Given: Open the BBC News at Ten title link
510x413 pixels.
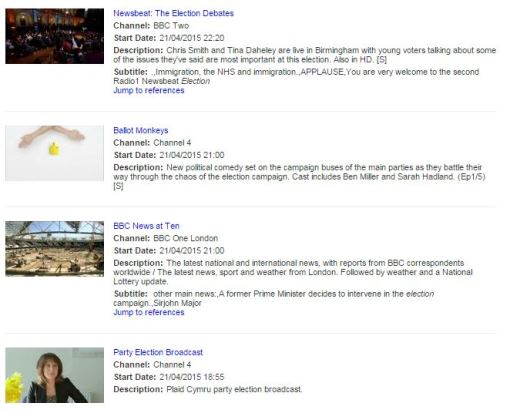Looking at the screenshot, I should pyautogui.click(x=146, y=226).
